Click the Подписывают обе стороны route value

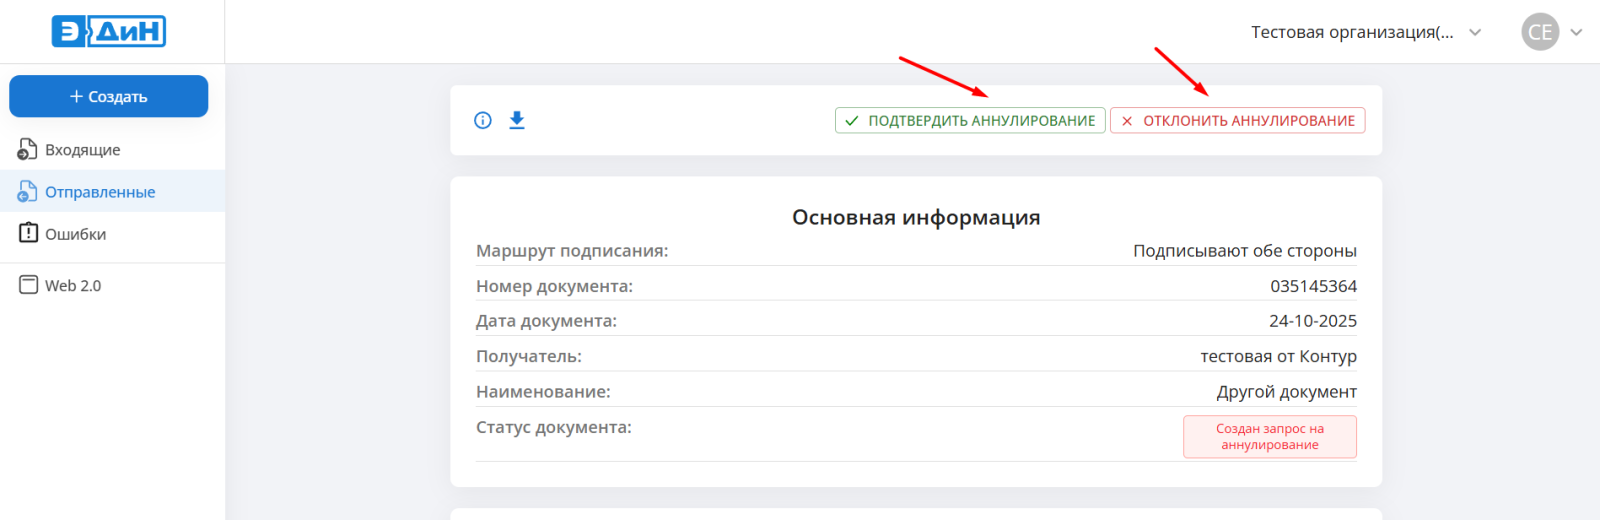pyautogui.click(x=1244, y=251)
